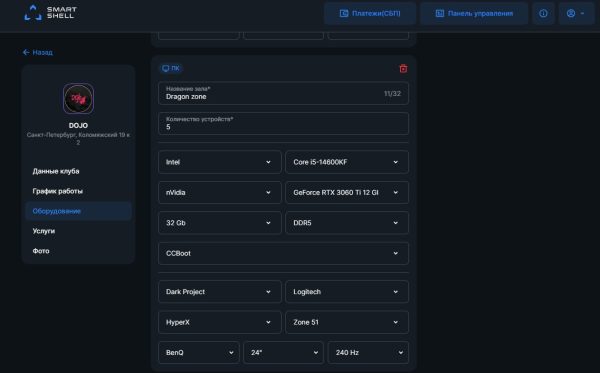Viewport: 600px width, 373px height.
Task: Click the Санкт-Петербург club address text
Action: coord(78,138)
